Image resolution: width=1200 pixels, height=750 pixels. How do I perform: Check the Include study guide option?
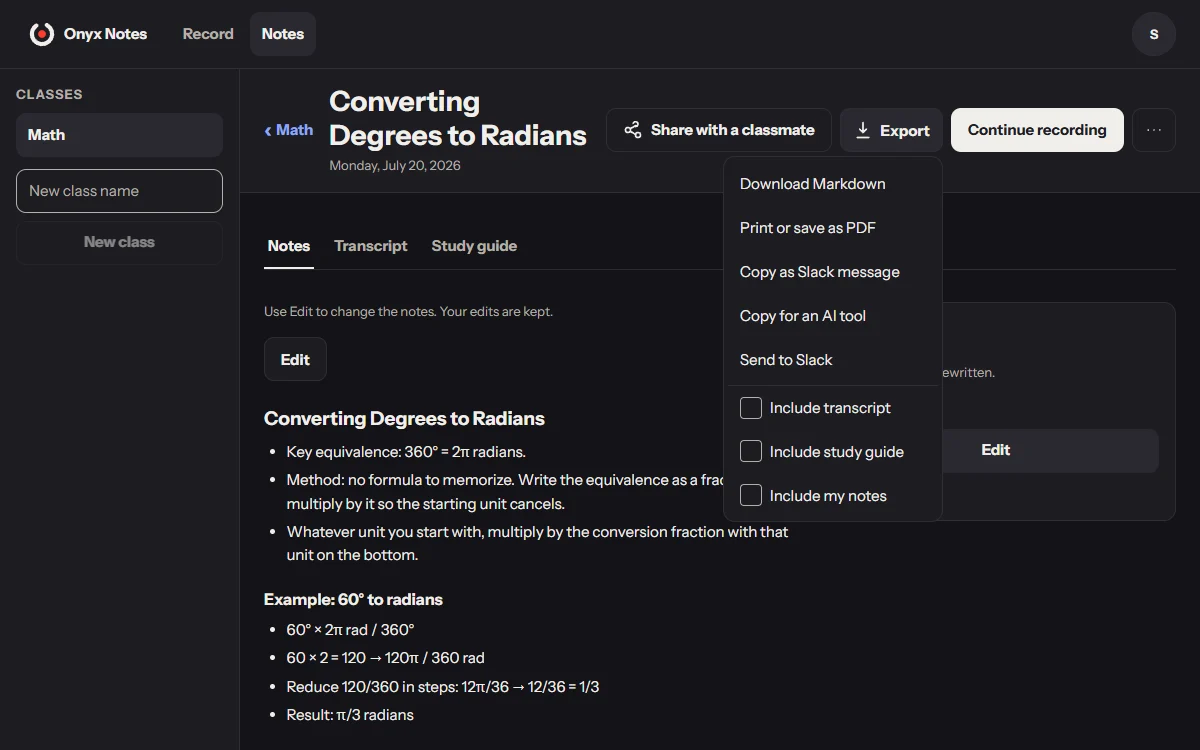click(751, 452)
